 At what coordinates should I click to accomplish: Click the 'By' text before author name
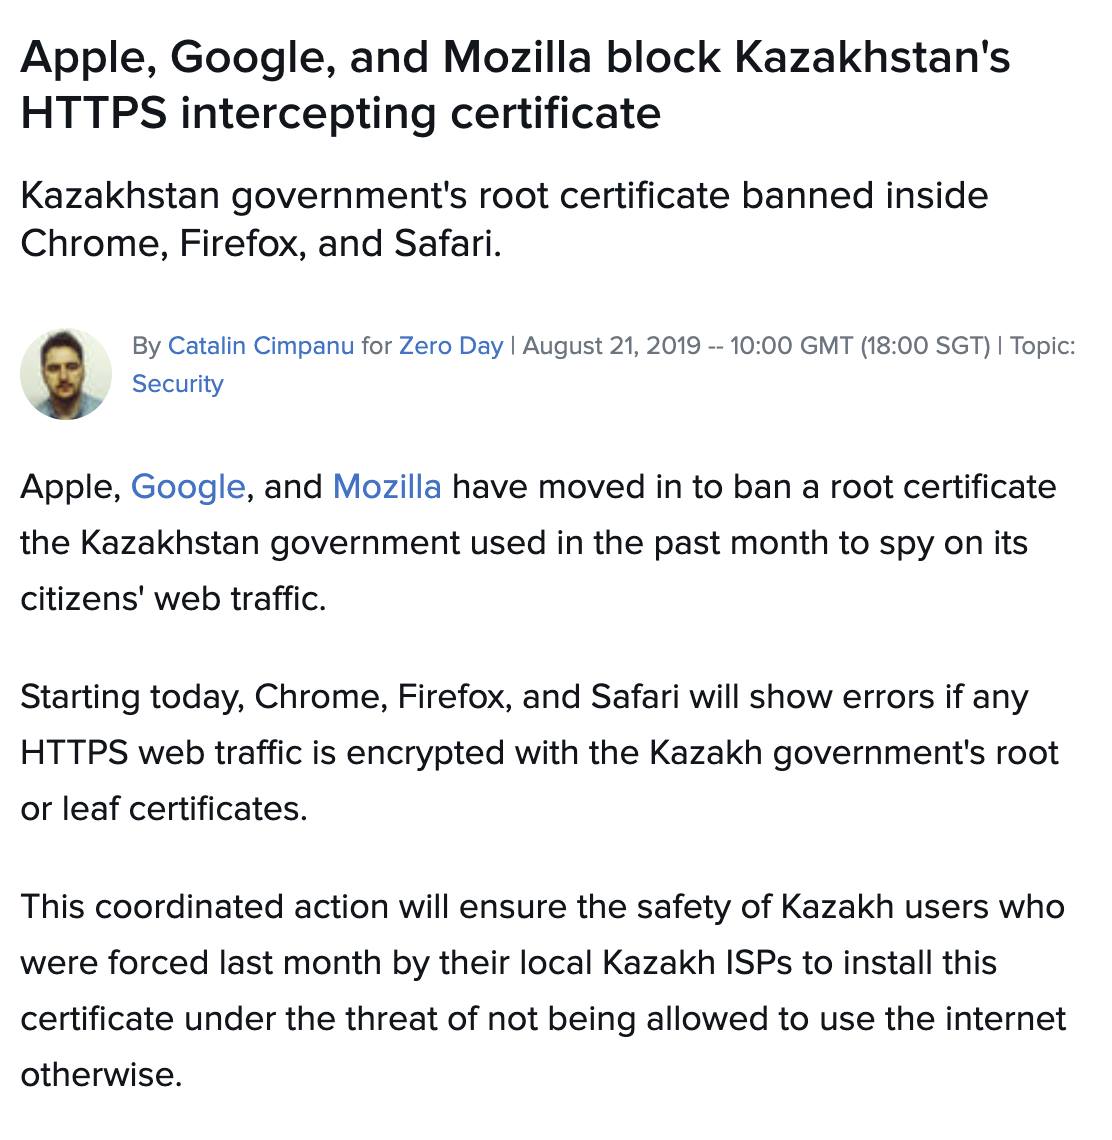[146, 346]
